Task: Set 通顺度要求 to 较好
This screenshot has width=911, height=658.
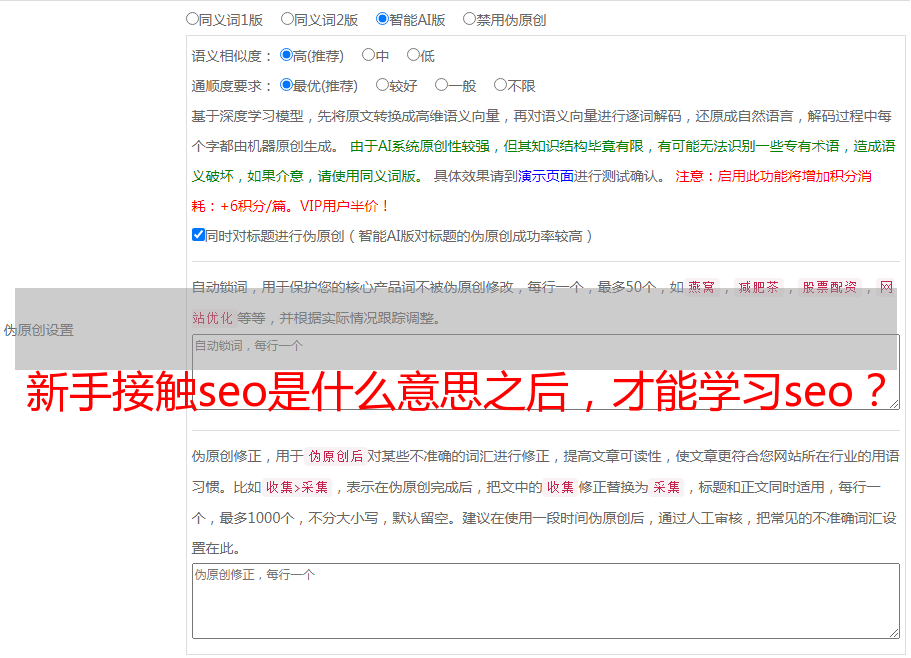Action: tap(382, 85)
